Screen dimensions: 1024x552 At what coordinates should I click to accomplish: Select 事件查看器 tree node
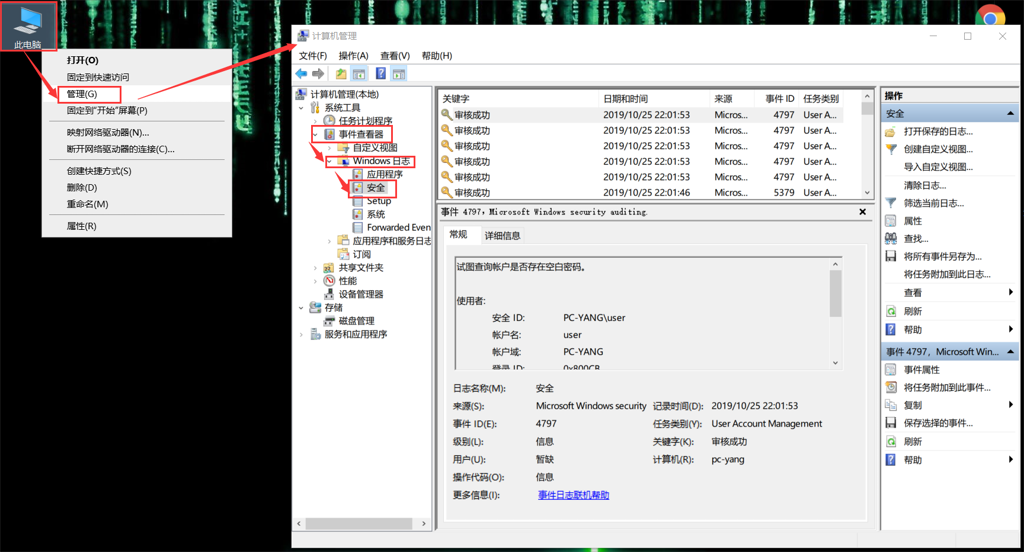point(360,134)
